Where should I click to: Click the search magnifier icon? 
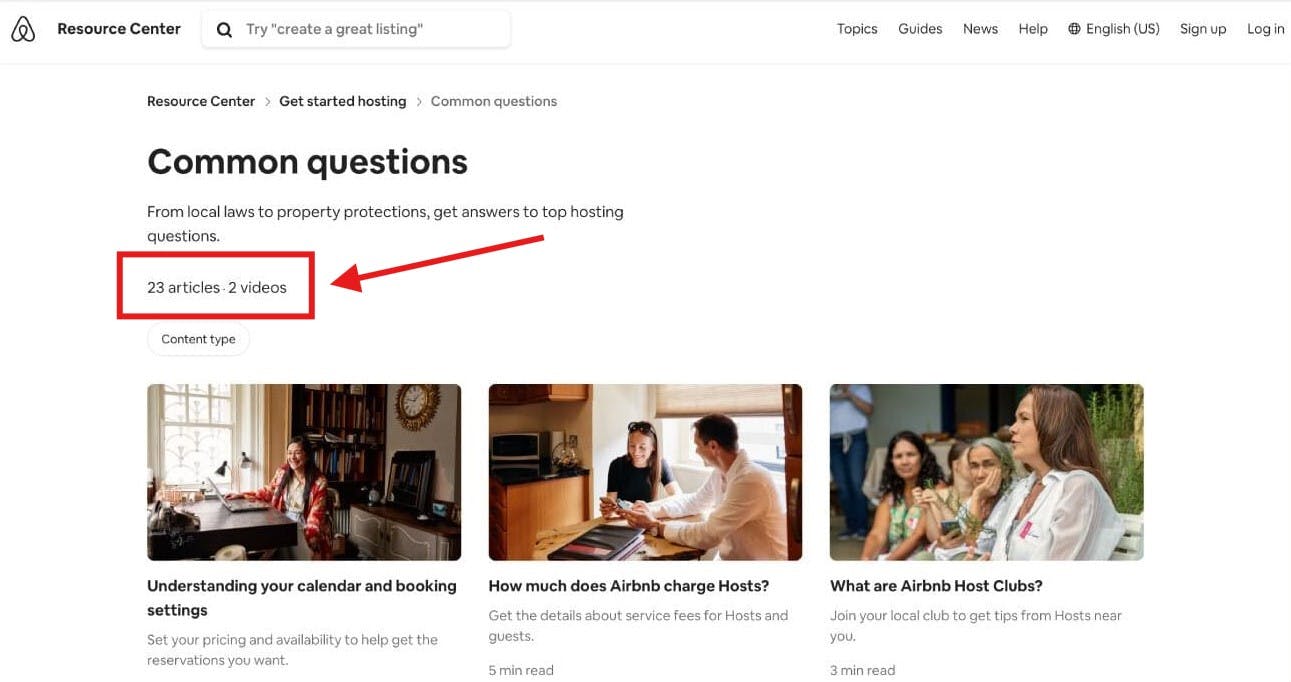[x=225, y=30]
